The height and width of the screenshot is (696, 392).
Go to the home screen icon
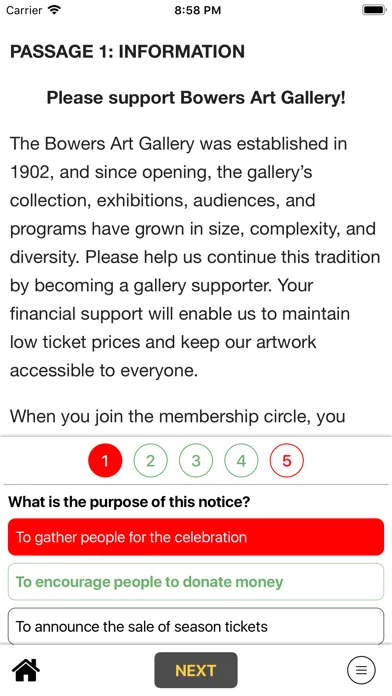pyautogui.click(x=26, y=670)
